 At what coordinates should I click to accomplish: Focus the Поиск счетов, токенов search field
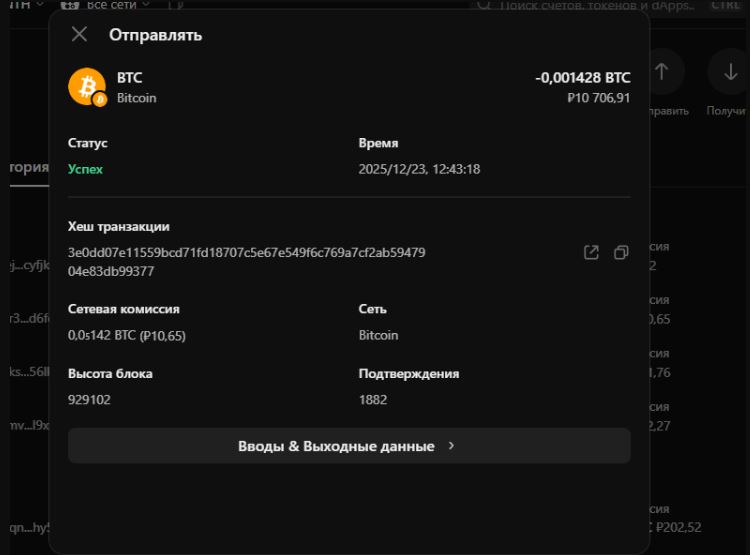pos(590,6)
